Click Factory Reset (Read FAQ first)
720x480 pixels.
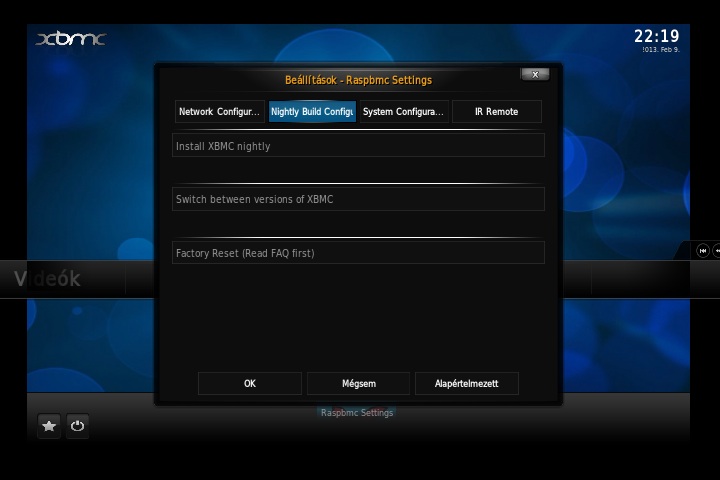[358, 253]
